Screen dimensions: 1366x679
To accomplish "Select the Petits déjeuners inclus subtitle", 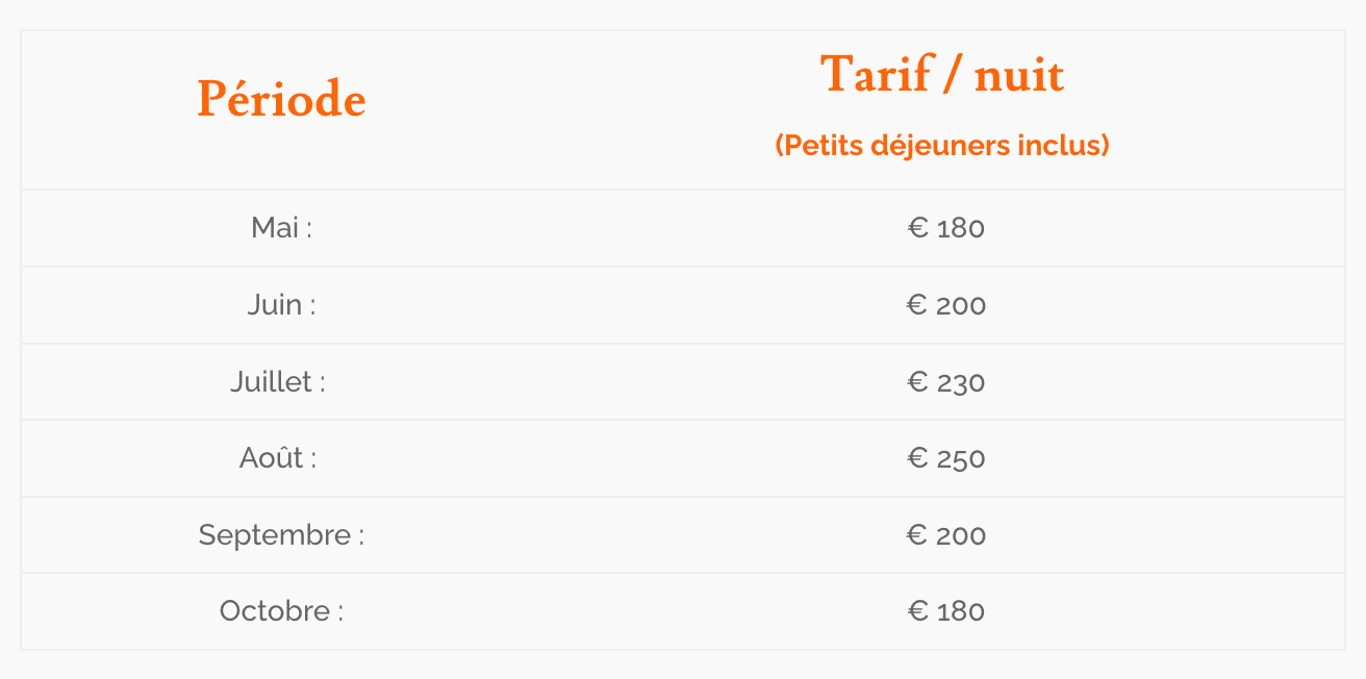I will [x=942, y=146].
